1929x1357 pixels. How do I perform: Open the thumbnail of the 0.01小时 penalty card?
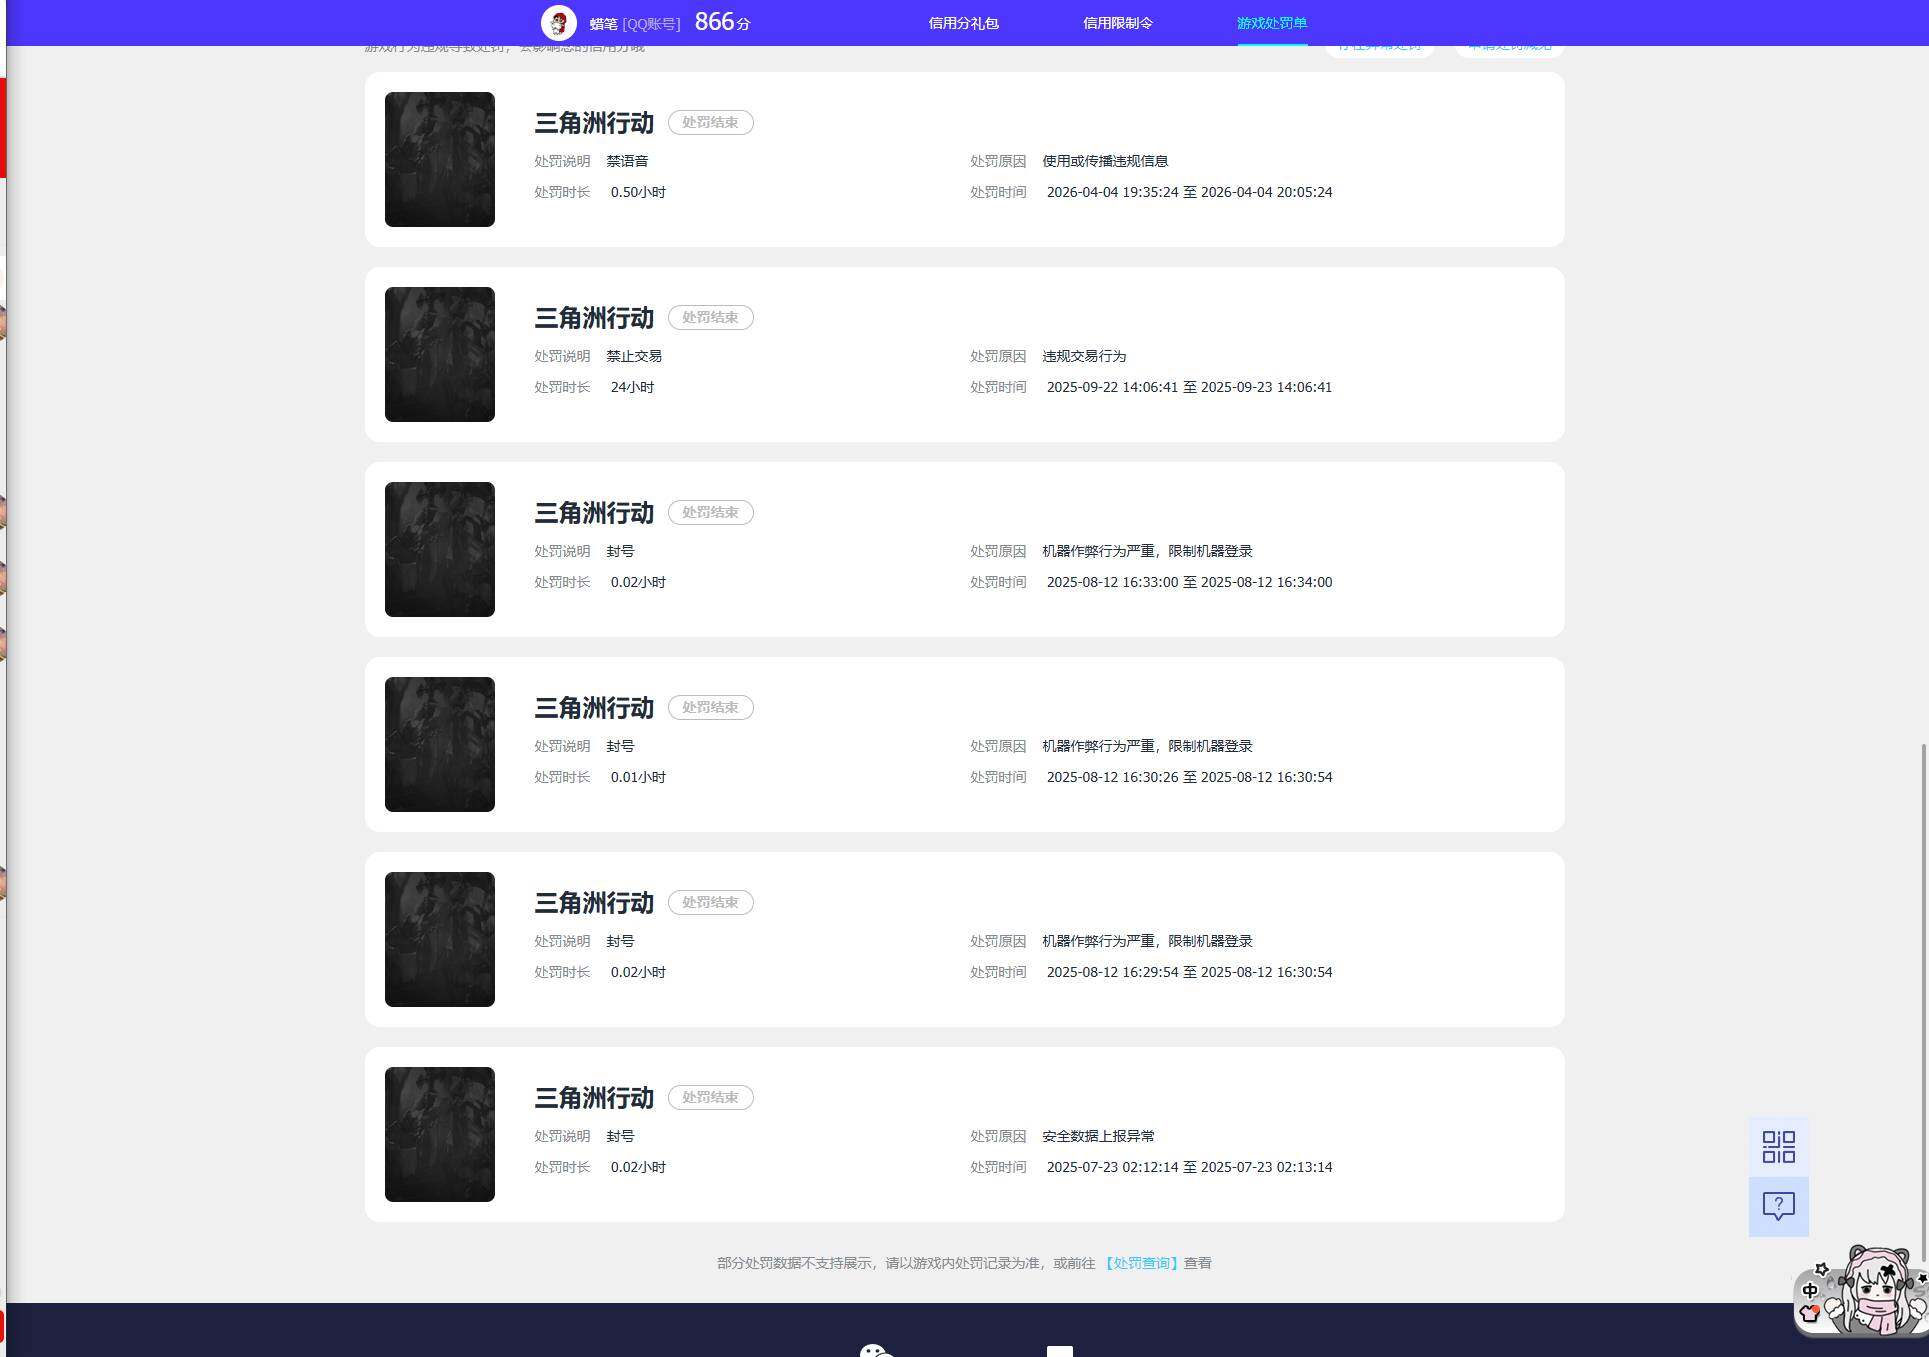[x=440, y=744]
